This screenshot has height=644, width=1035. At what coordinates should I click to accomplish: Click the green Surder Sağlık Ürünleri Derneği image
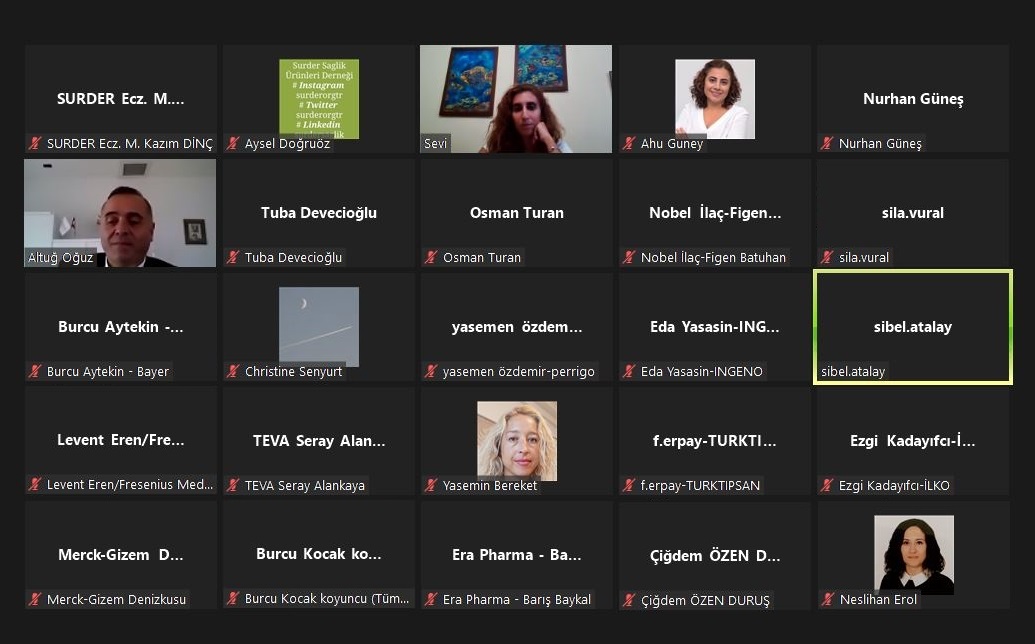click(x=318, y=98)
